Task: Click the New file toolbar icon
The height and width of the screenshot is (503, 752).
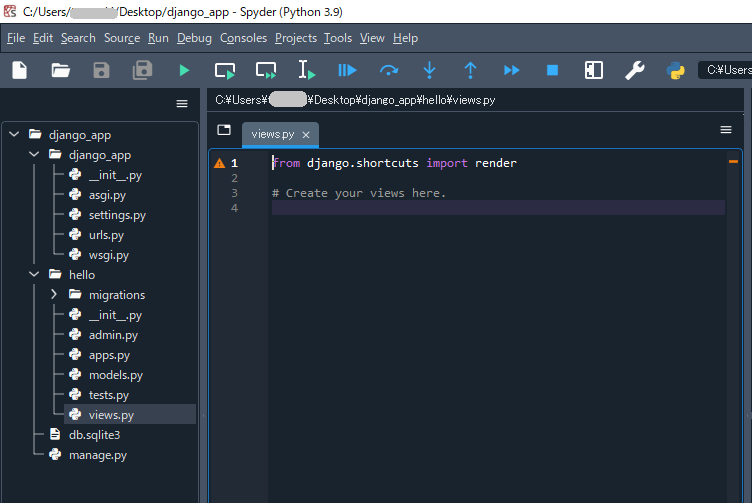Action: point(20,70)
